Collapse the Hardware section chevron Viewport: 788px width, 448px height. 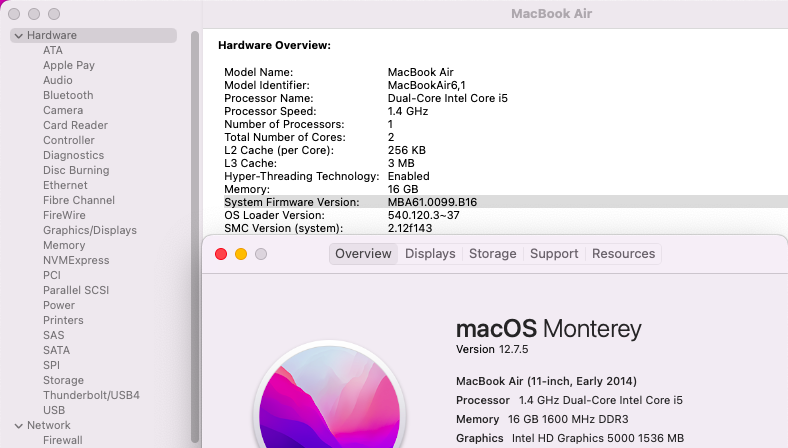click(19, 36)
